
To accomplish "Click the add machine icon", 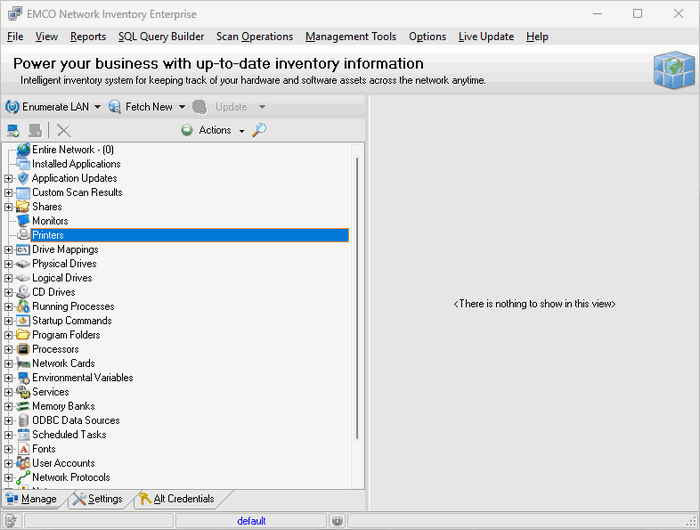I will pos(13,131).
